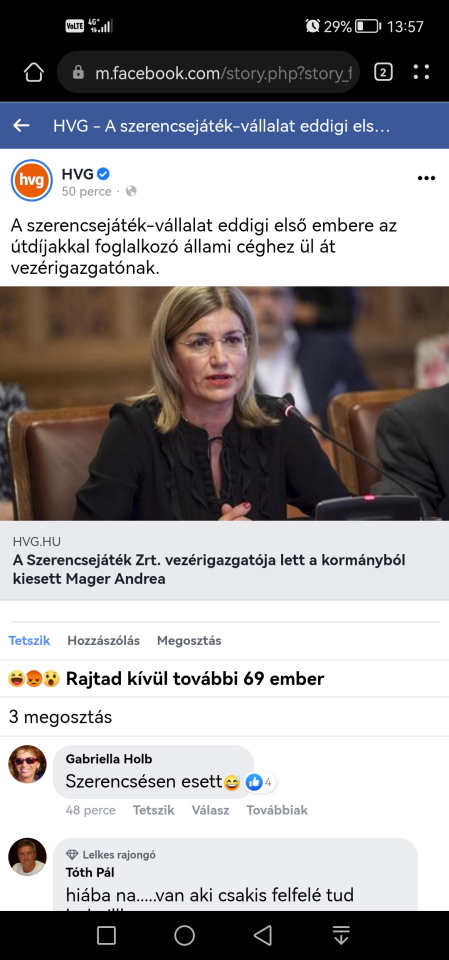Open the post options three-dot menu
The height and width of the screenshot is (960, 449).
(x=426, y=178)
